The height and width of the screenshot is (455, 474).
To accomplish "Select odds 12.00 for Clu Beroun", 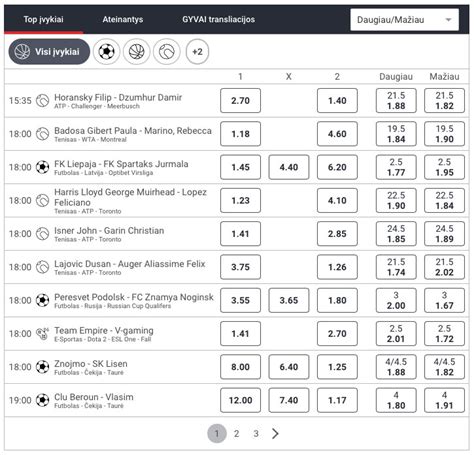I will (x=240, y=400).
